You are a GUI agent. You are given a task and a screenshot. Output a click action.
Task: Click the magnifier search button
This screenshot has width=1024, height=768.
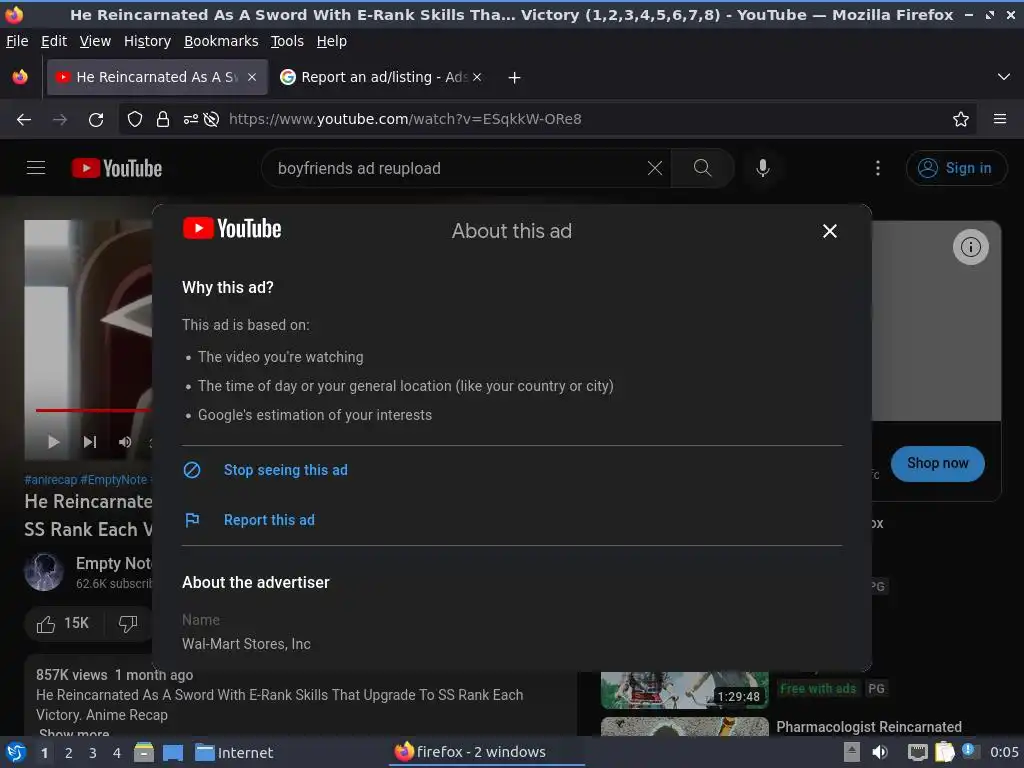pos(703,168)
